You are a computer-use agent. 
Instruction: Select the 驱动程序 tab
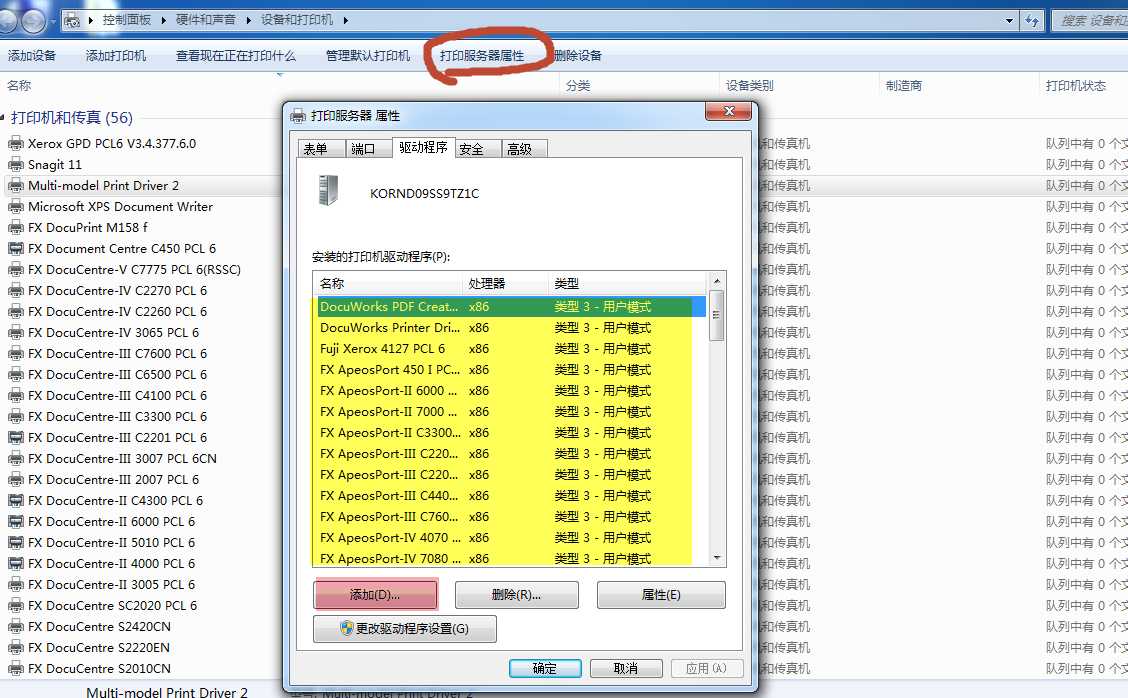click(423, 147)
